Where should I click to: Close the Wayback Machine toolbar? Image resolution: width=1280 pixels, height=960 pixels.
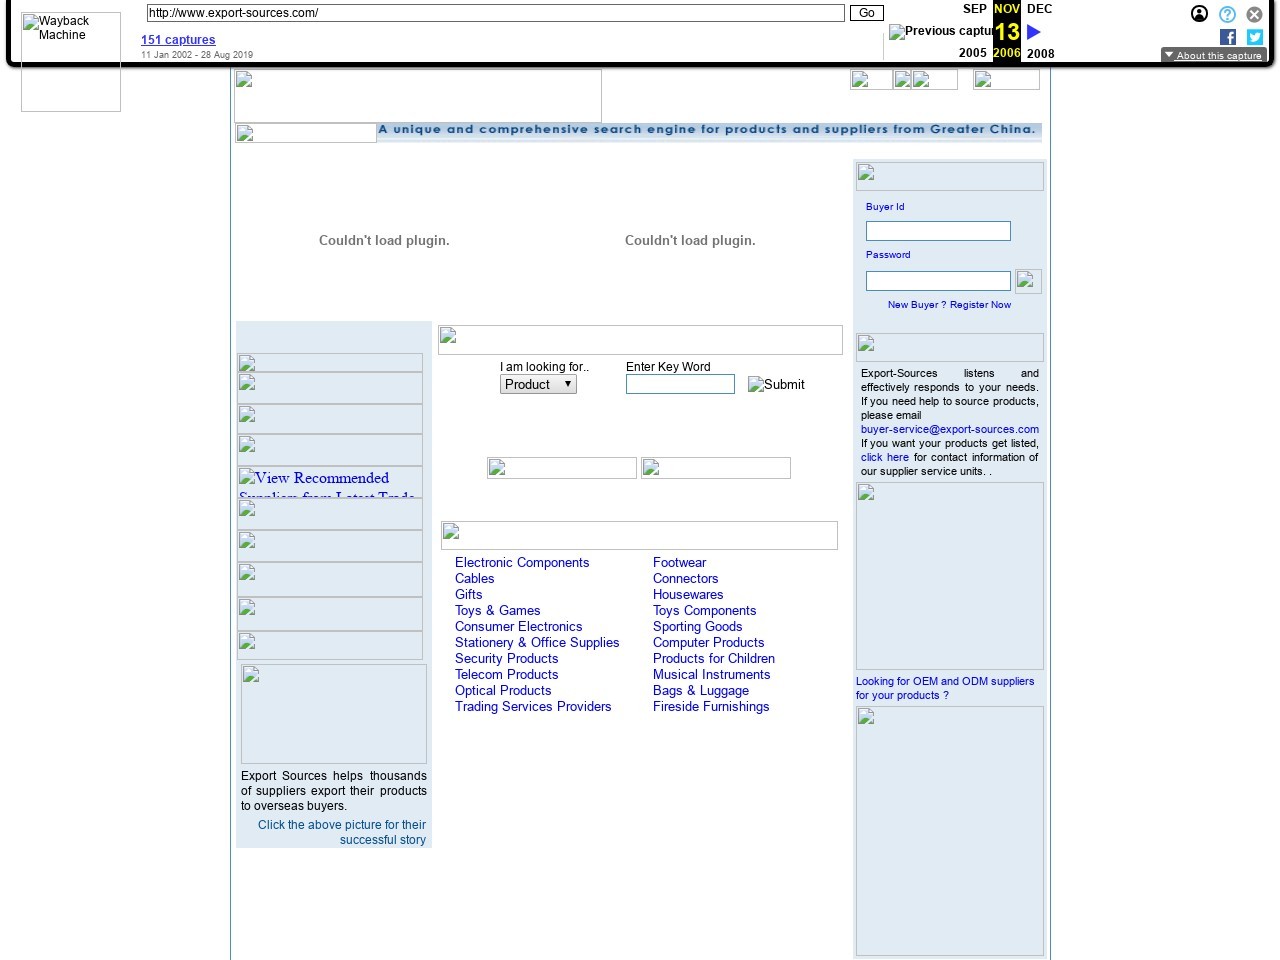(x=1254, y=14)
